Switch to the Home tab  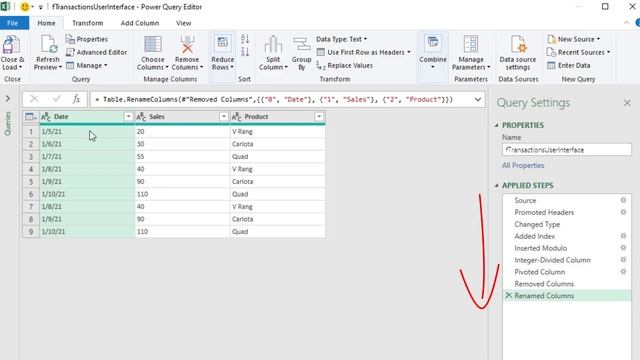point(47,23)
